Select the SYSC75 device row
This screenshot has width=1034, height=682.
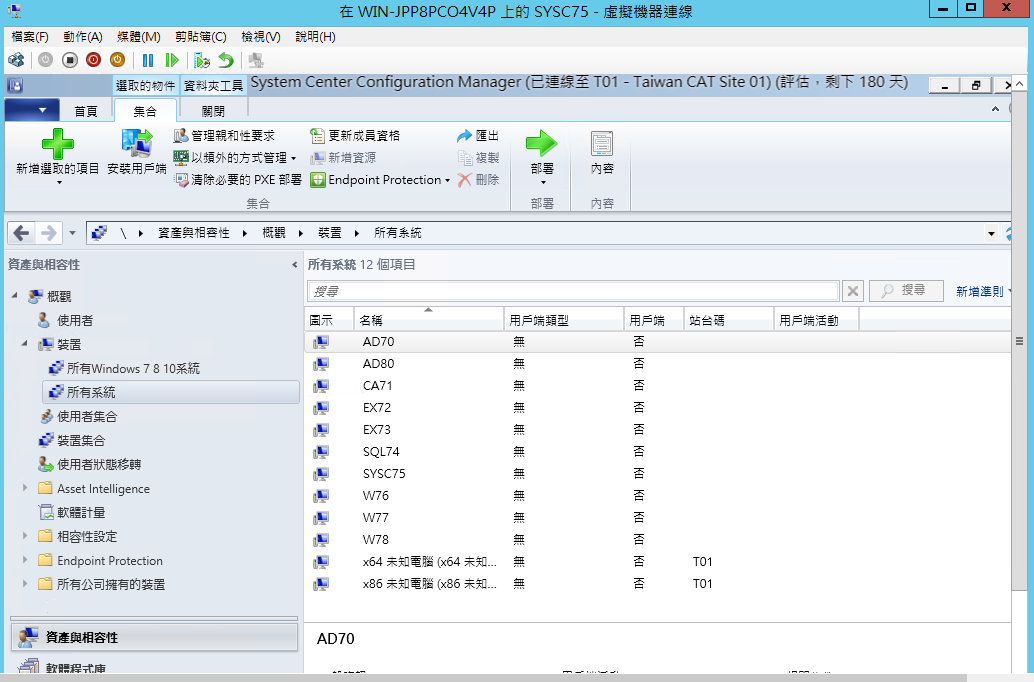657,474
